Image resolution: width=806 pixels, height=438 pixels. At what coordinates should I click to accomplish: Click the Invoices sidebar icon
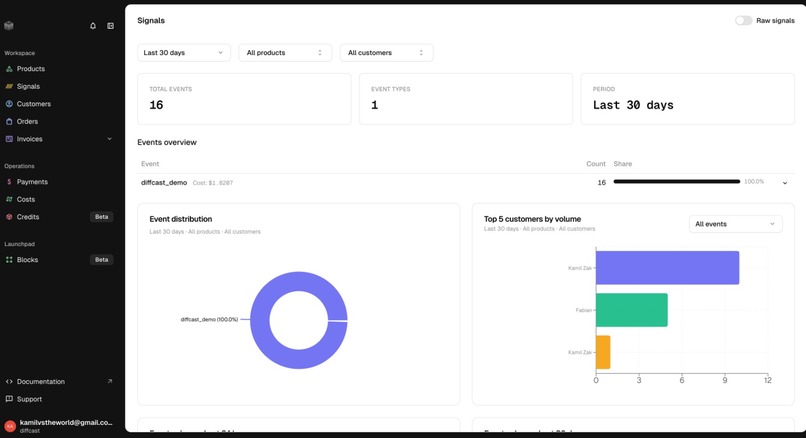tap(9, 139)
